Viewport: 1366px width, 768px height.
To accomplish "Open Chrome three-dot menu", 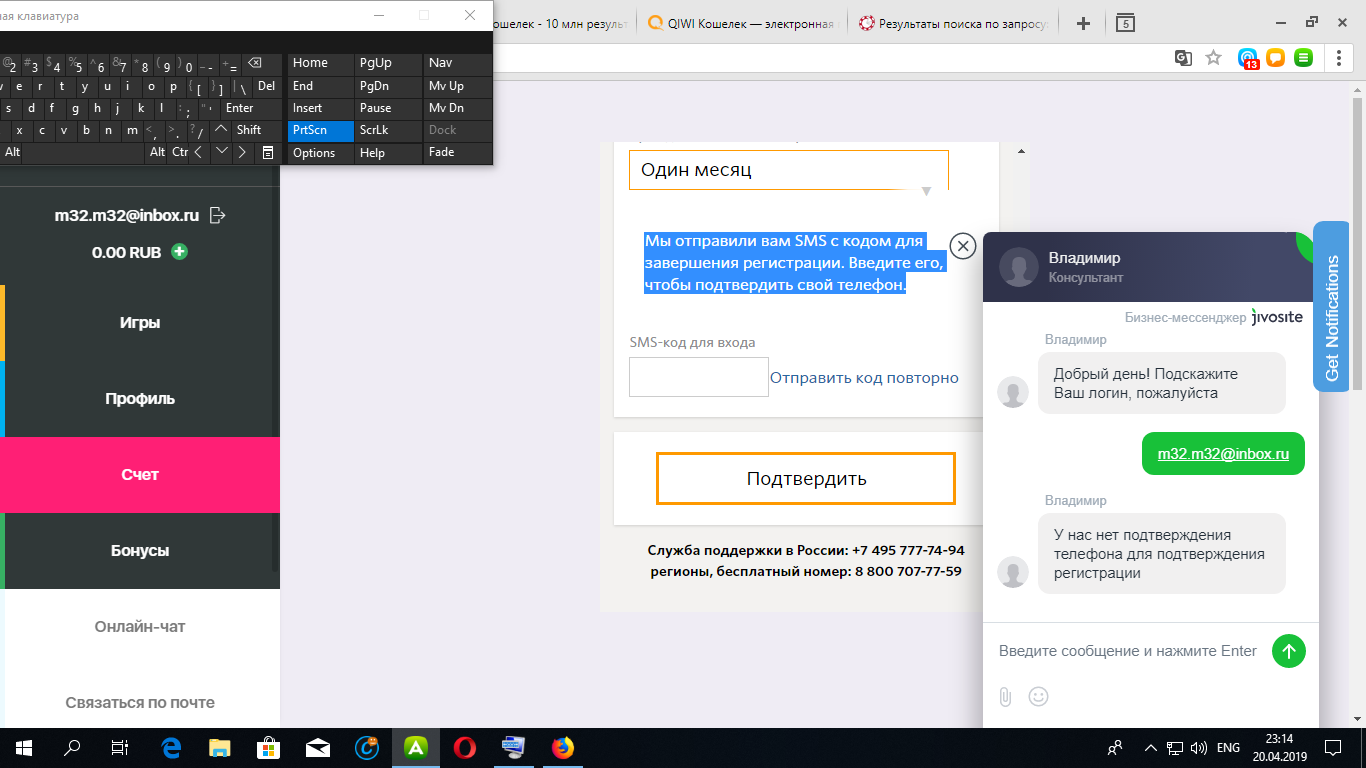I will tap(1339, 58).
